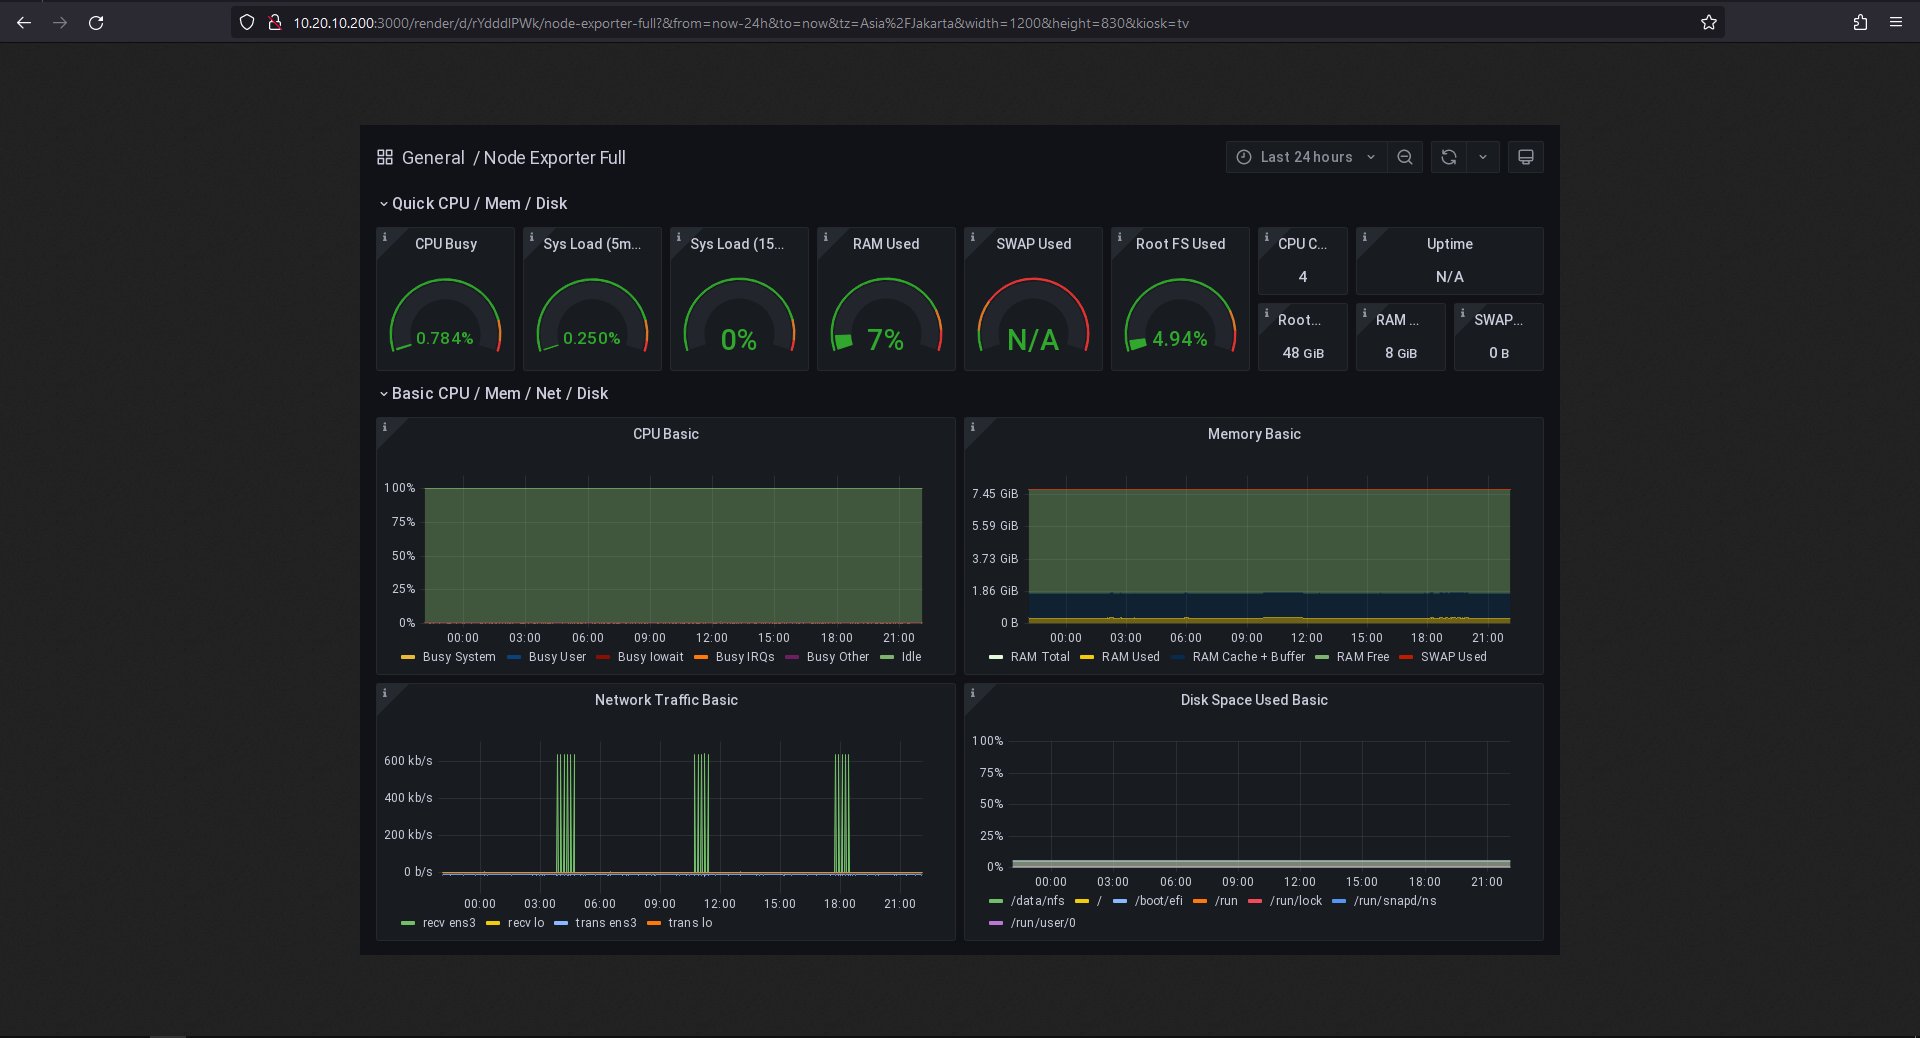1920x1038 pixels.
Task: Click the 48 GiB RootFS Total value
Action: 1303,353
